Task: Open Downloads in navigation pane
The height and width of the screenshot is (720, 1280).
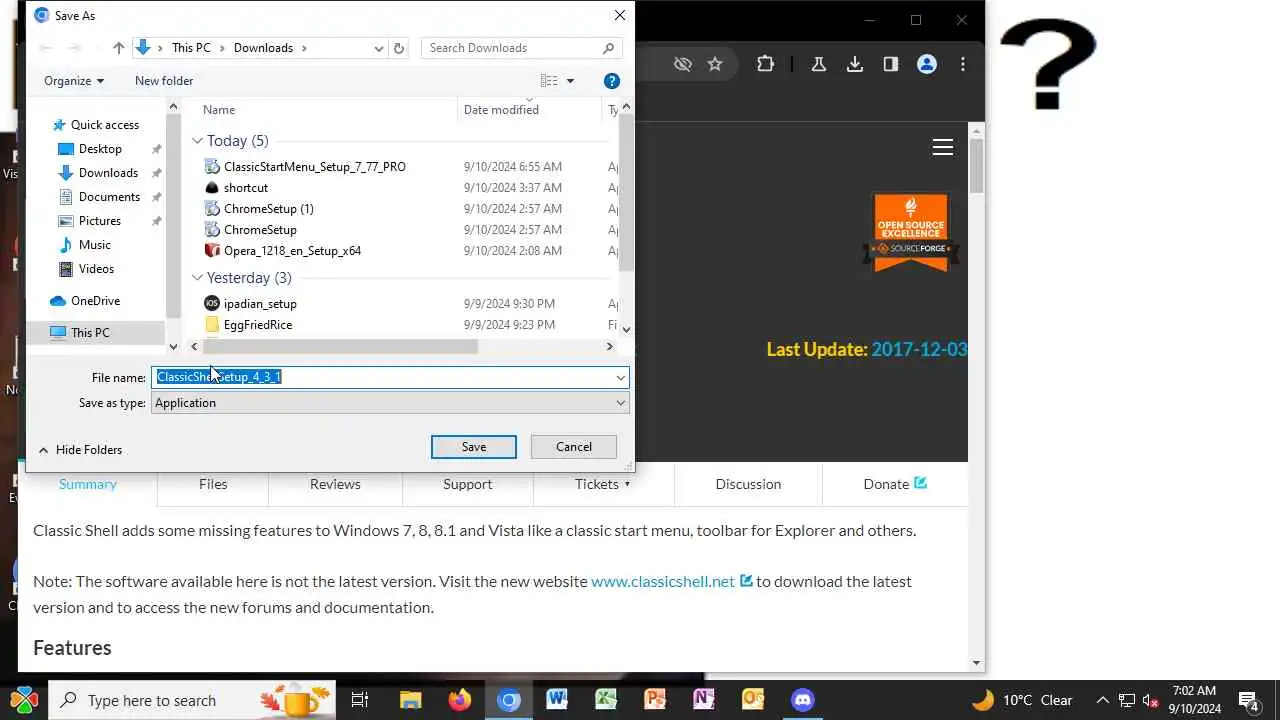Action: (108, 173)
